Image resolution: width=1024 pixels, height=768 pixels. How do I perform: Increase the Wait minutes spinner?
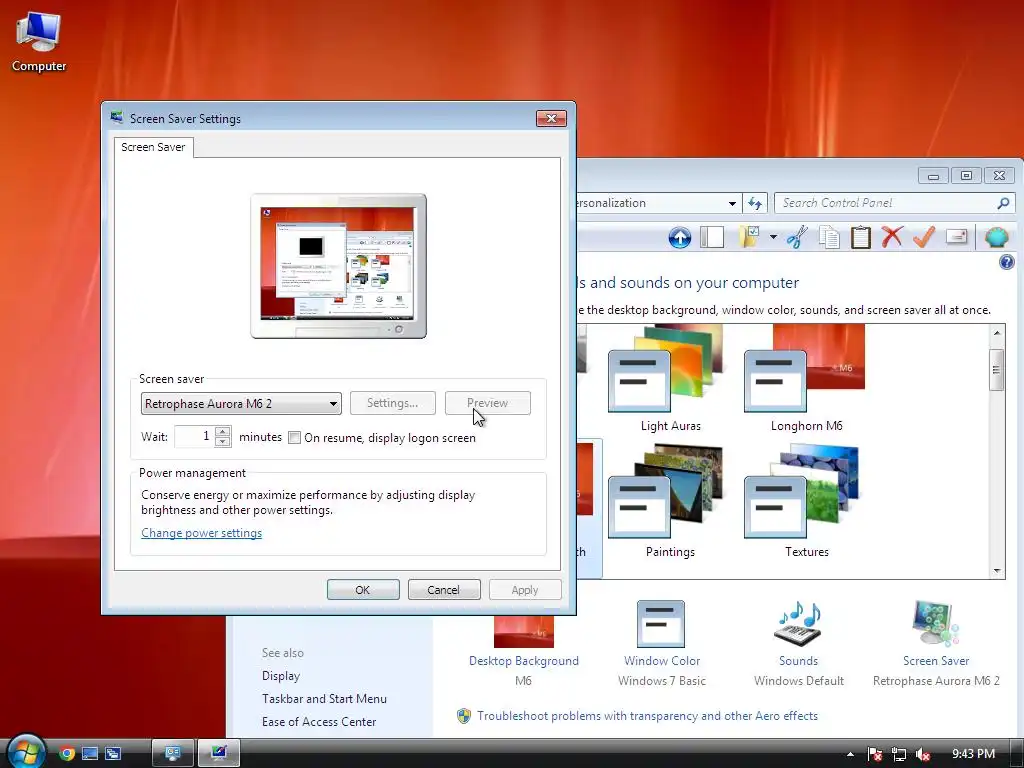point(223,432)
